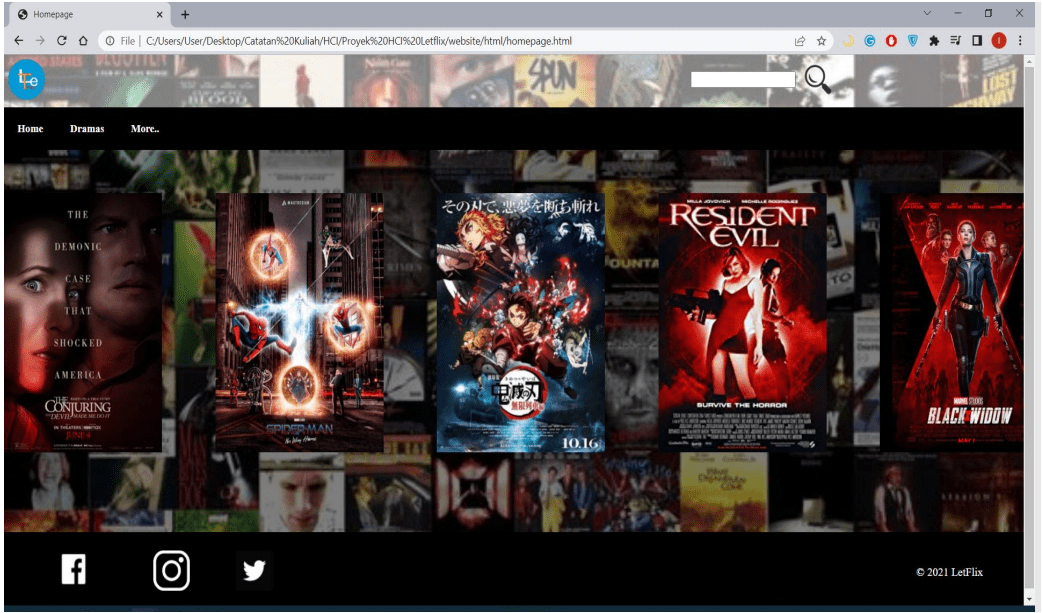1042x613 pixels.
Task: Click the file info icon in address bar
Action: (x=110, y=41)
